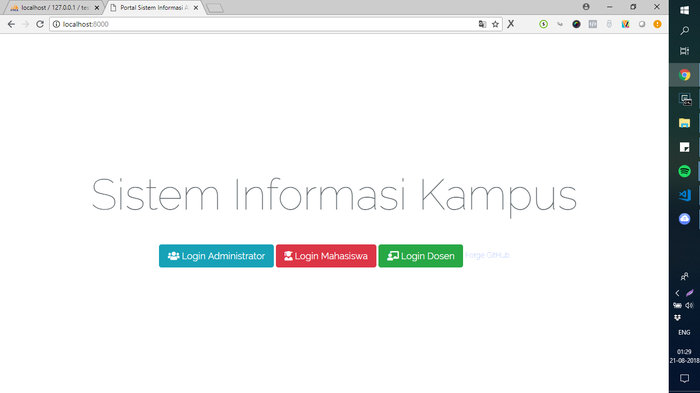This screenshot has height=393, width=700.
Task: Click the faint padlock extension icon
Action: click(609, 24)
